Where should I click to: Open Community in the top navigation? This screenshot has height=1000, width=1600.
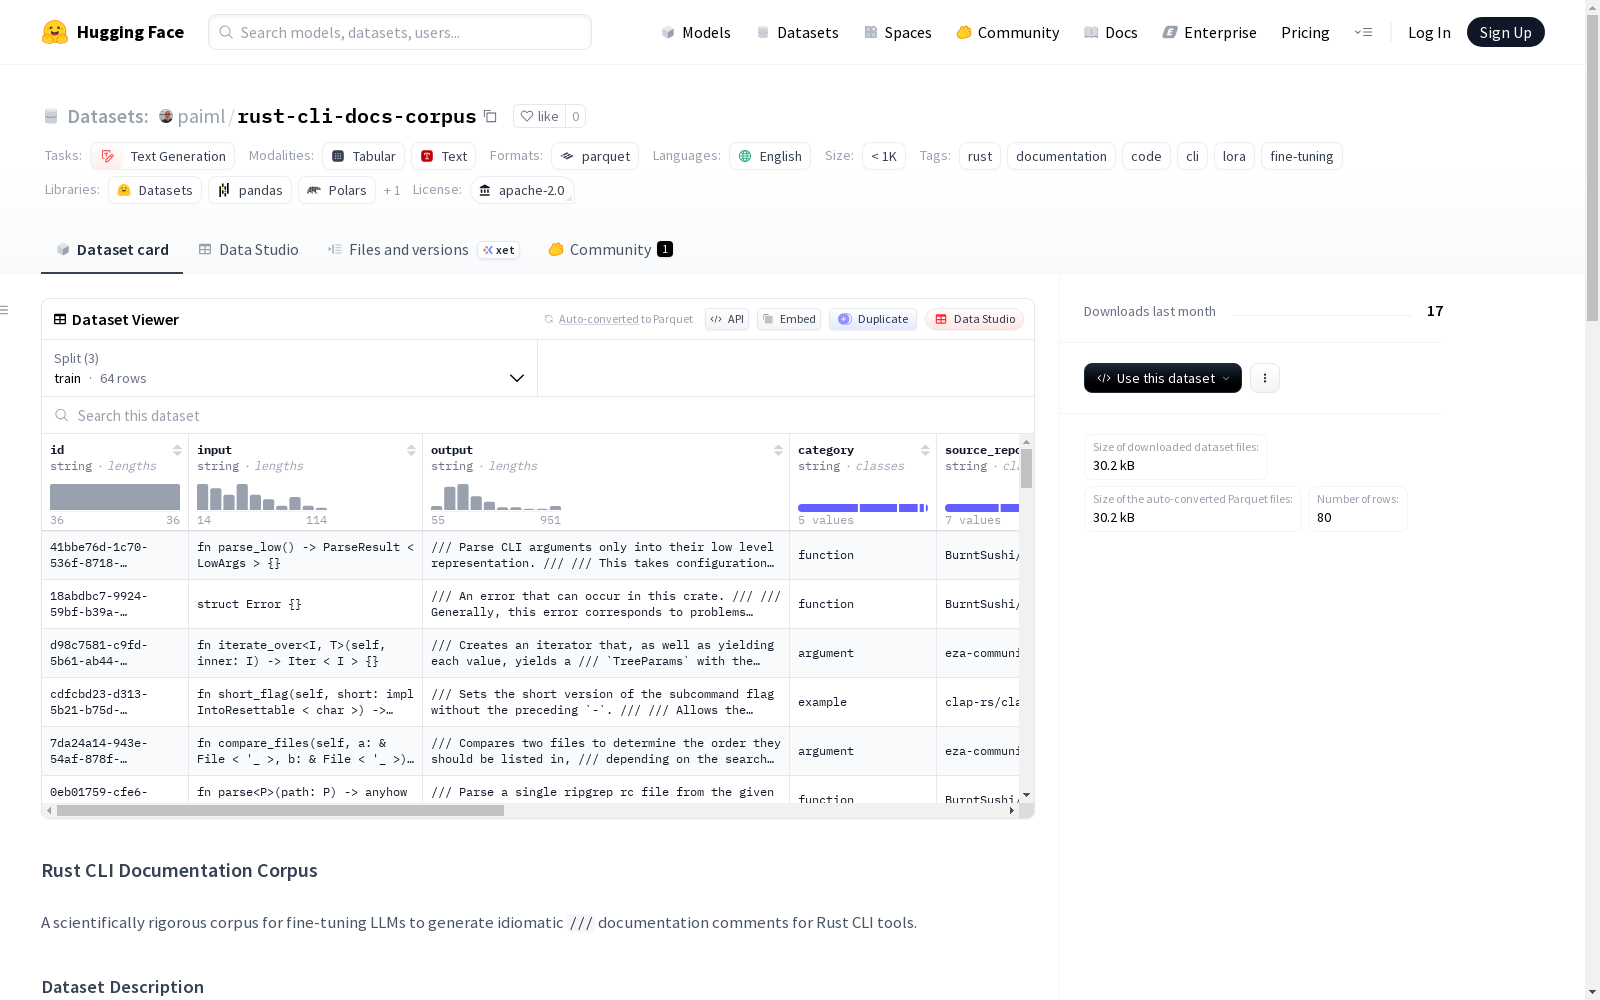click(x=1008, y=32)
